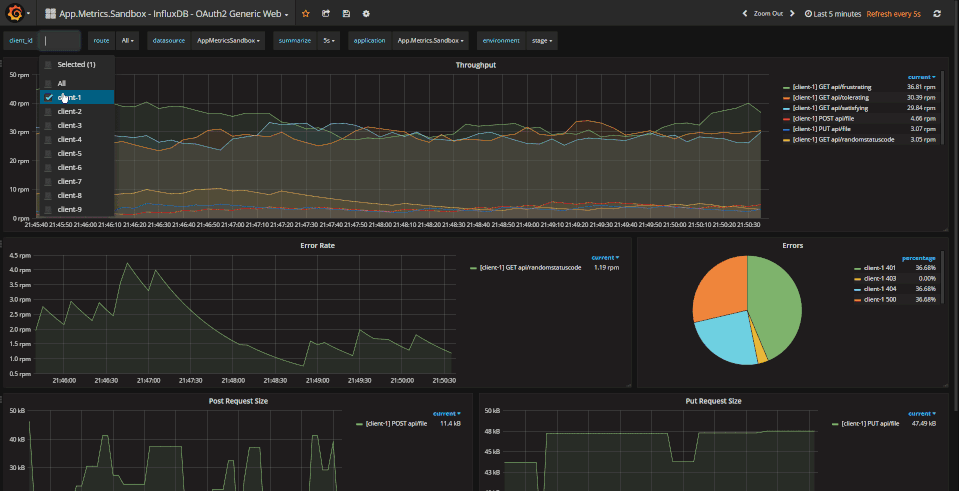The width and height of the screenshot is (959, 491).
Task: Save the dashboard with disk icon
Action: pos(346,14)
